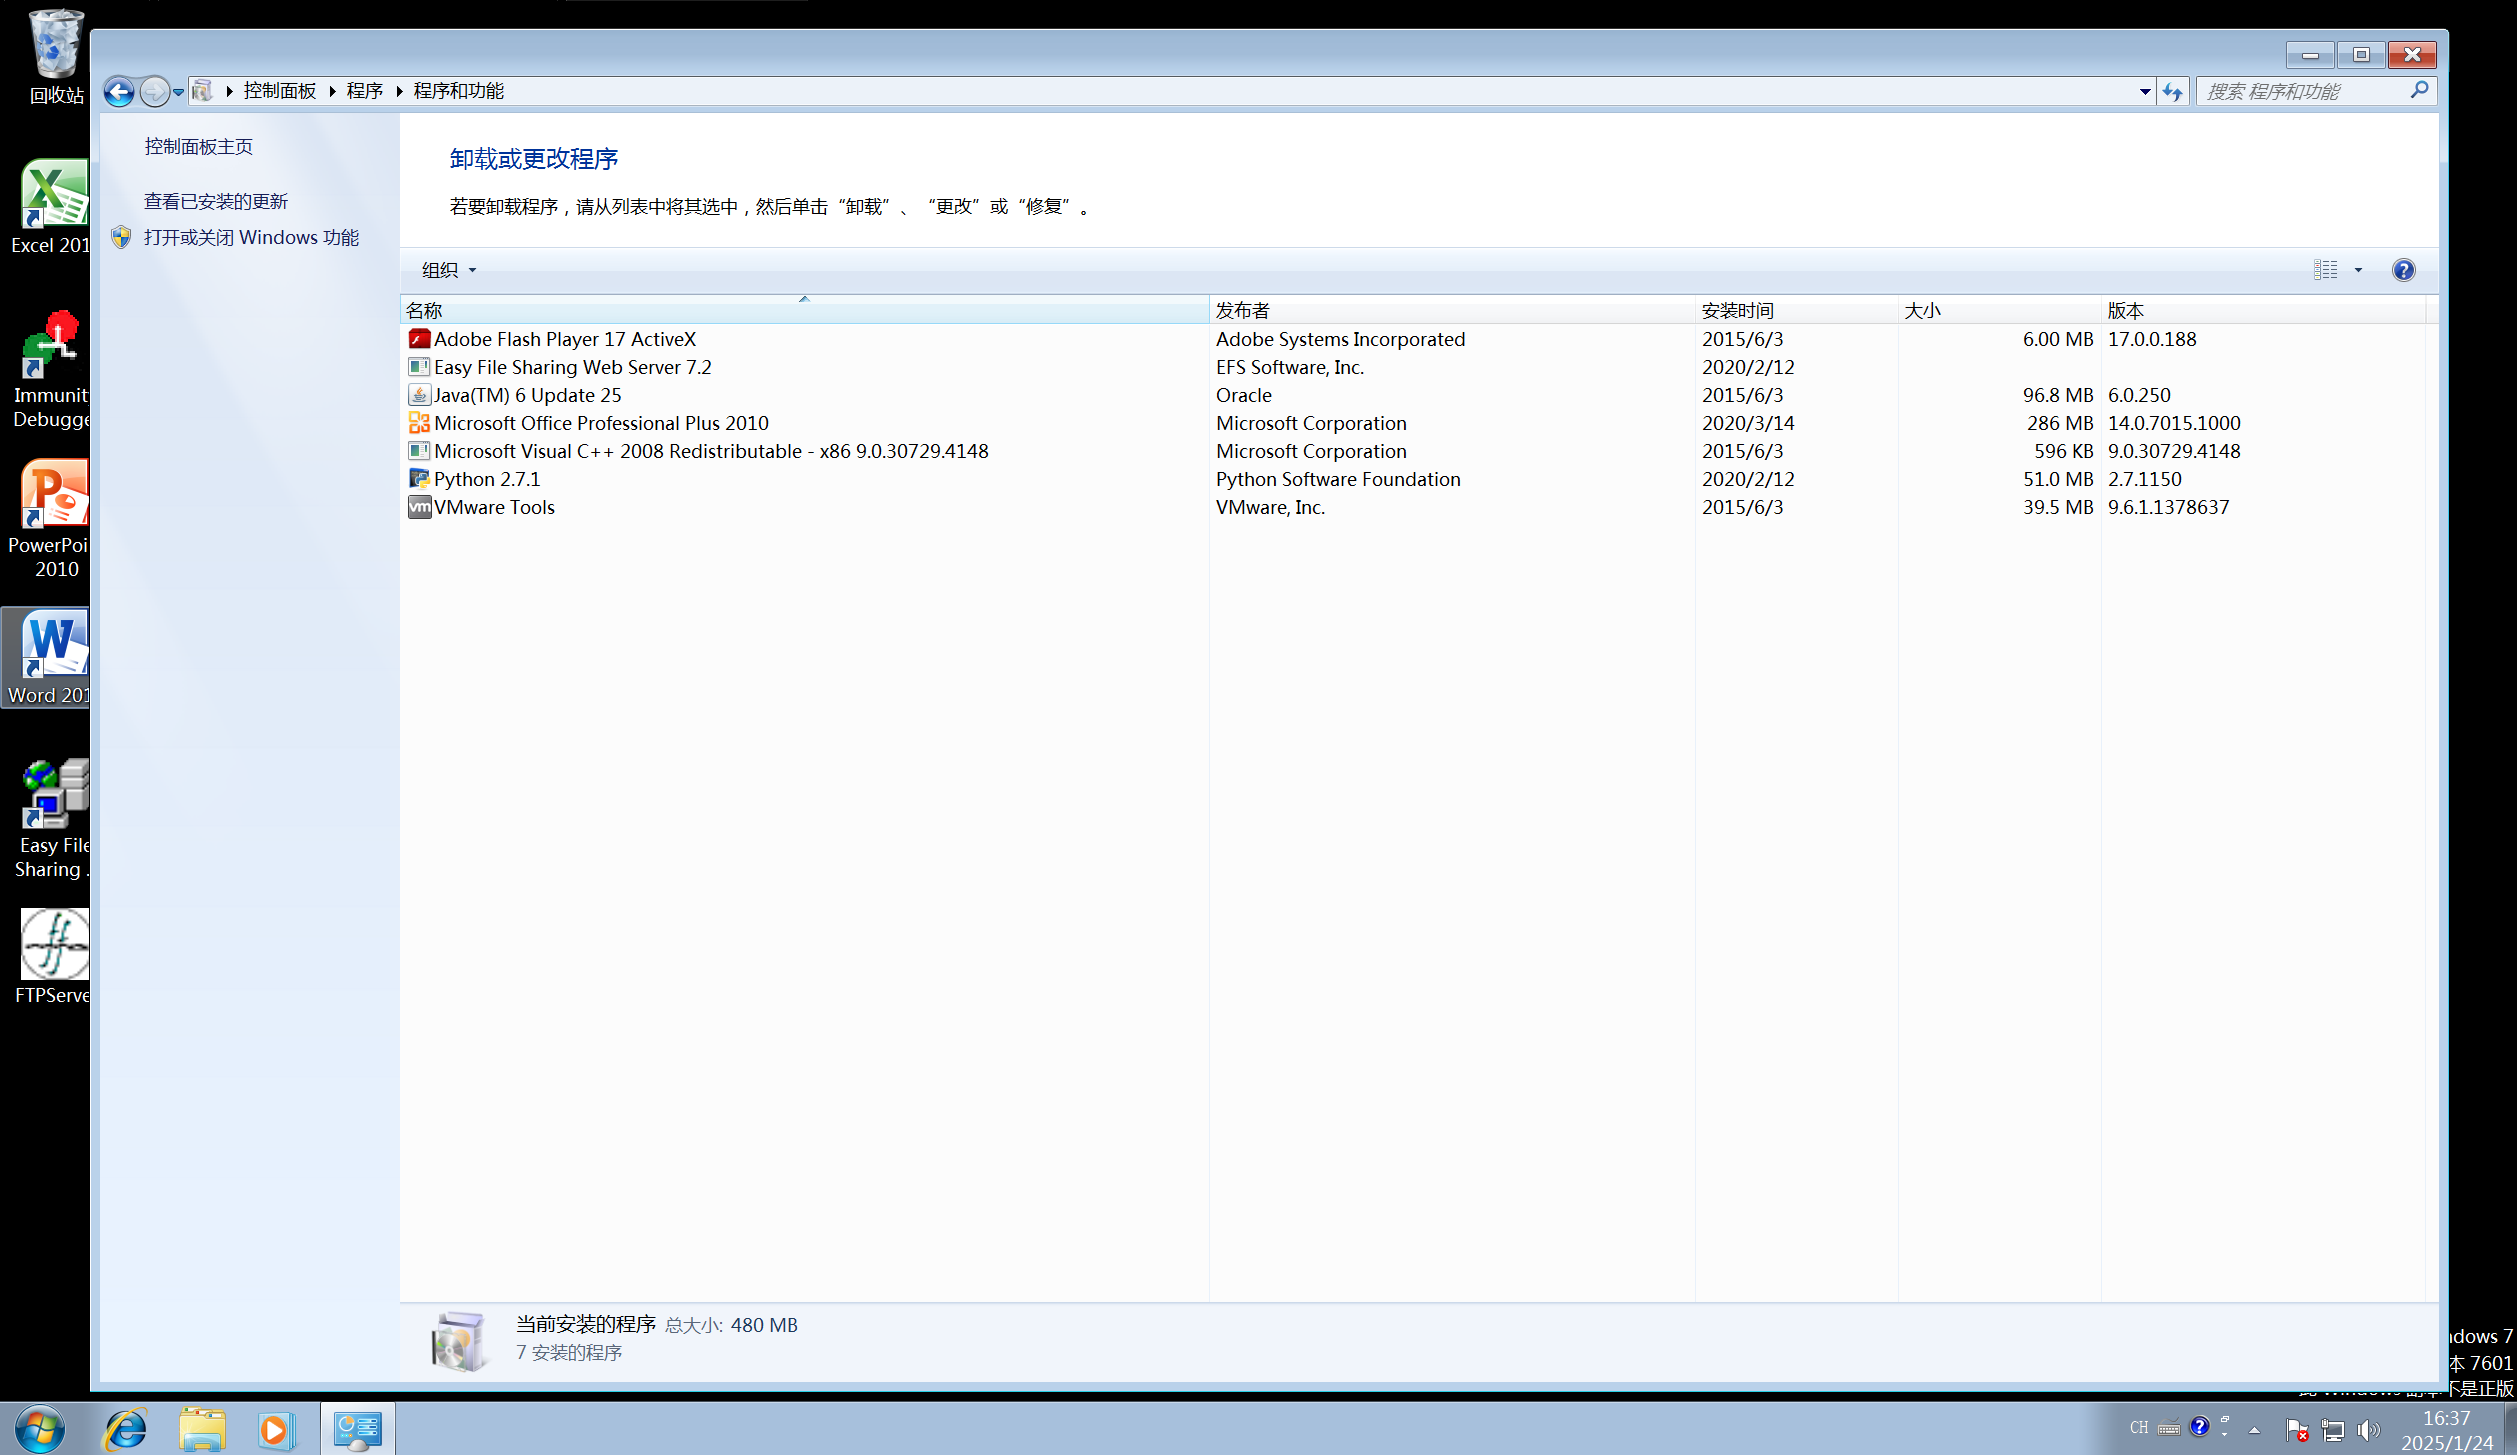Sort the list by the 发布者 column header
This screenshot has width=2517, height=1455.
[x=1242, y=310]
